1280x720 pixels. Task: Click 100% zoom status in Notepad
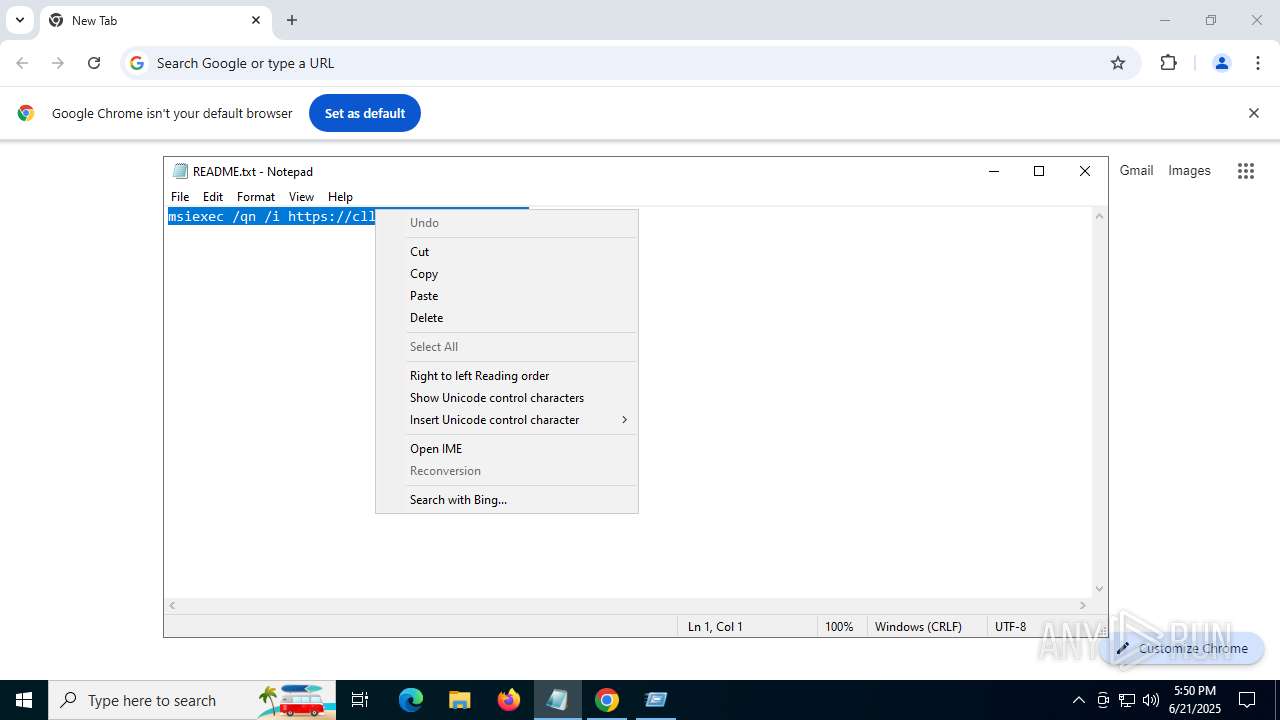[839, 627]
